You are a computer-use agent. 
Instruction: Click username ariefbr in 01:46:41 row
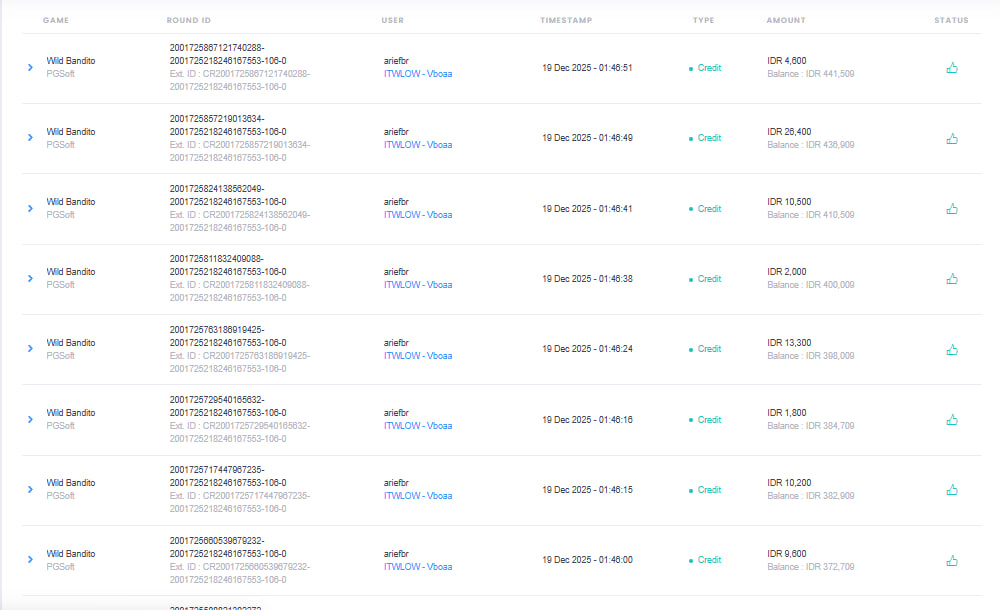click(x=396, y=202)
